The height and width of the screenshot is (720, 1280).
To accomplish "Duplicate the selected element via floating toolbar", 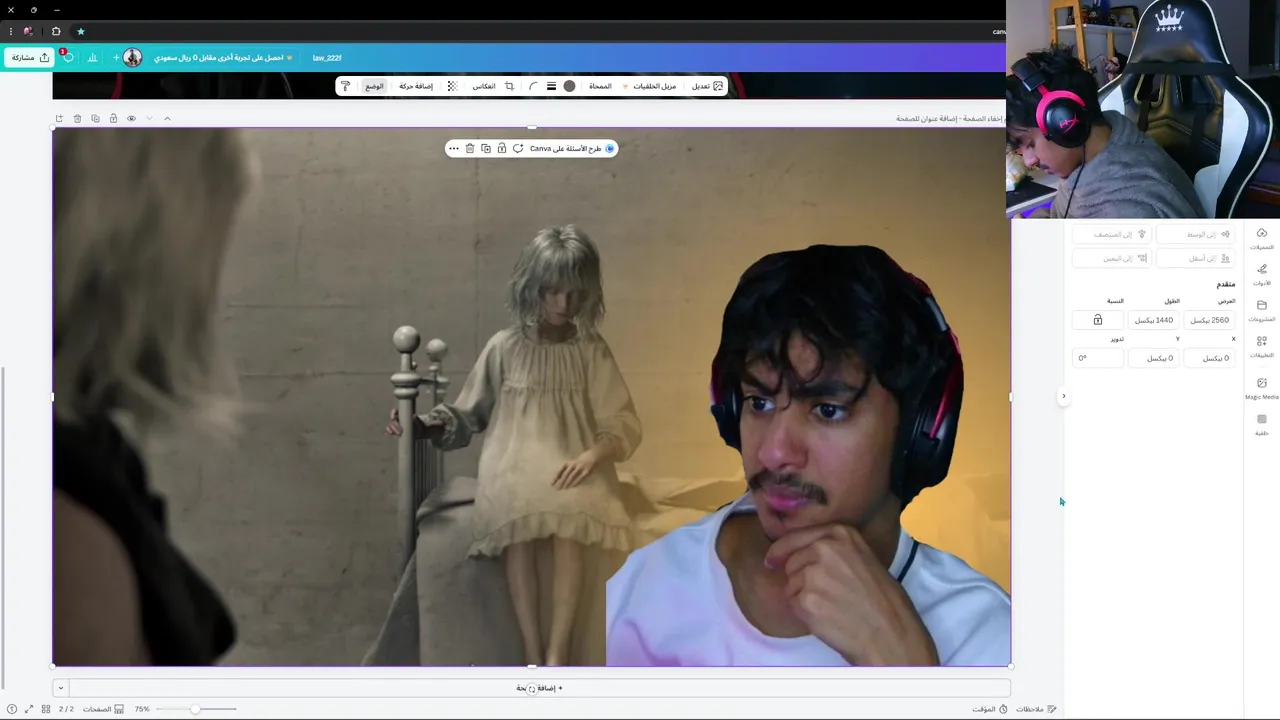I will pyautogui.click(x=486, y=148).
